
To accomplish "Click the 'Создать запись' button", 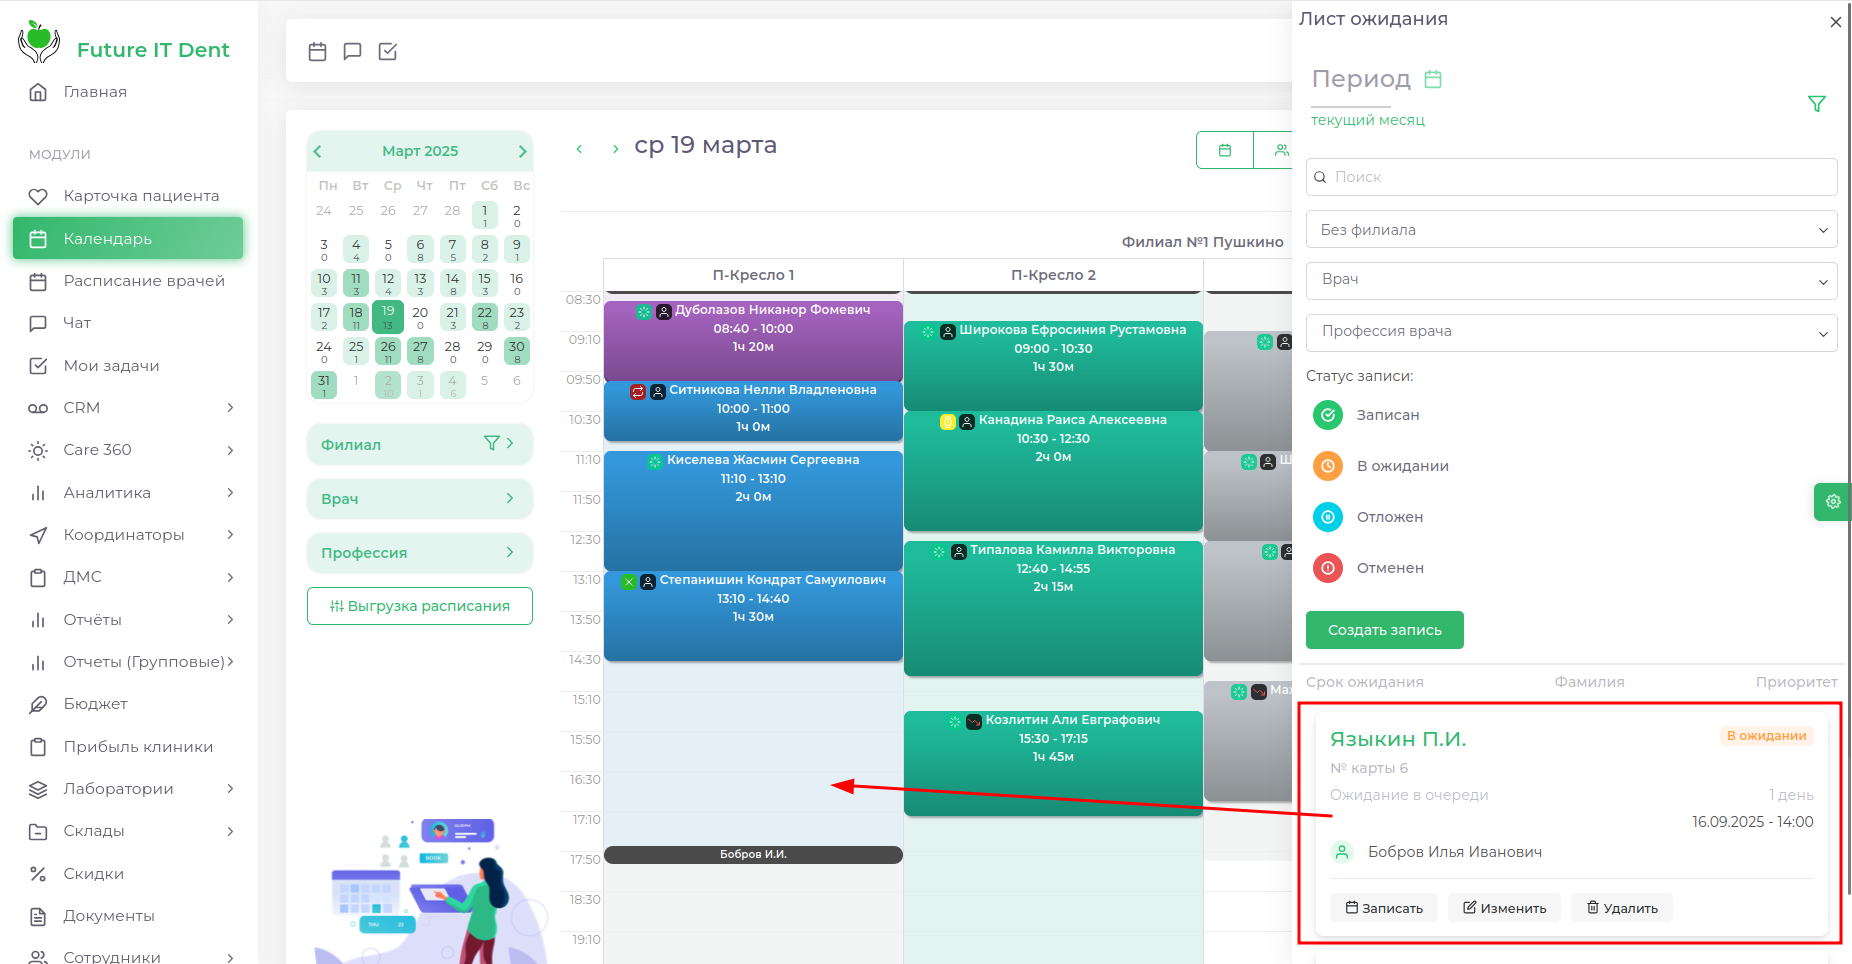I will (1384, 630).
